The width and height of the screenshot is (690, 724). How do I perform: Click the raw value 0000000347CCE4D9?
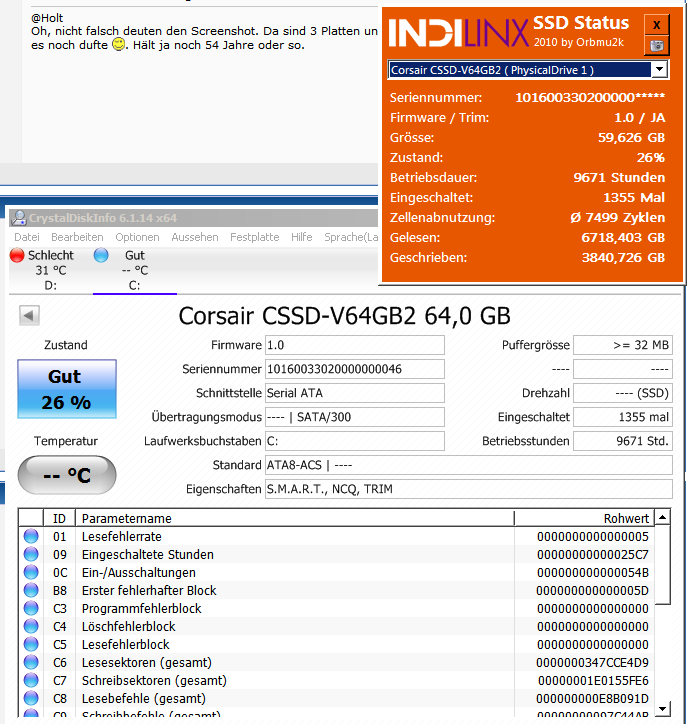coord(593,663)
